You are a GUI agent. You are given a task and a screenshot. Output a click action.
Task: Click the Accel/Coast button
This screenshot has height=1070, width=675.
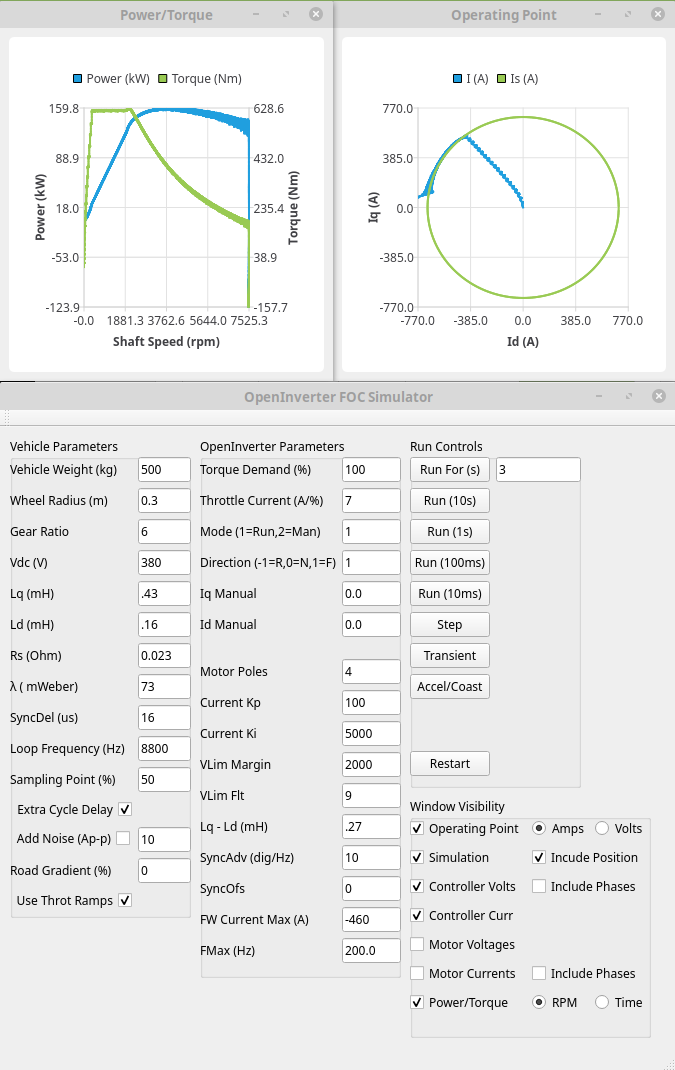click(450, 686)
